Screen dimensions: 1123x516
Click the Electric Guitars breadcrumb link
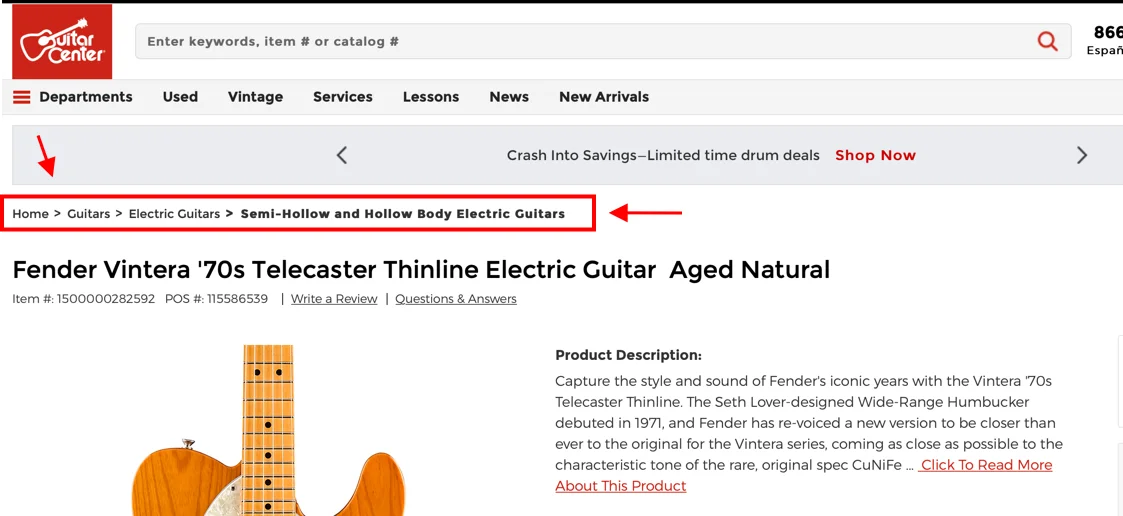point(174,214)
